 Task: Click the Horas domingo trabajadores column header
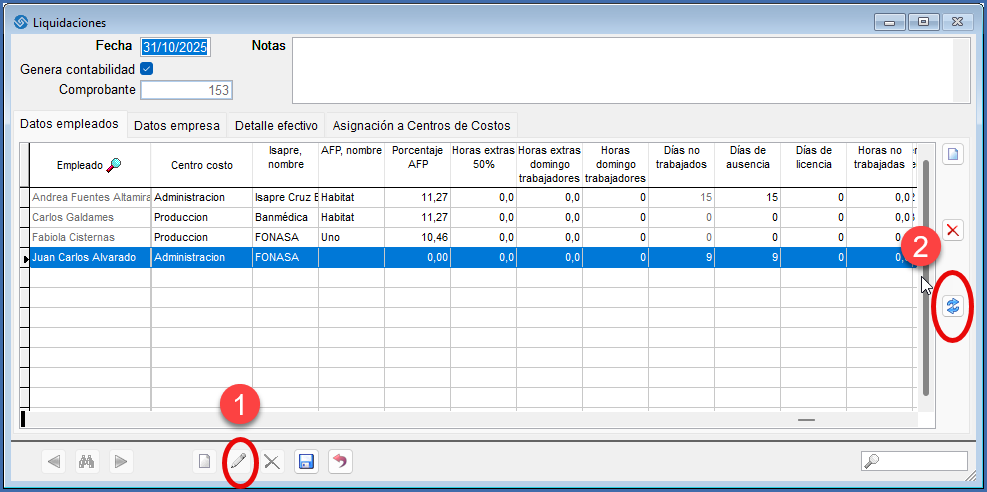coord(616,165)
